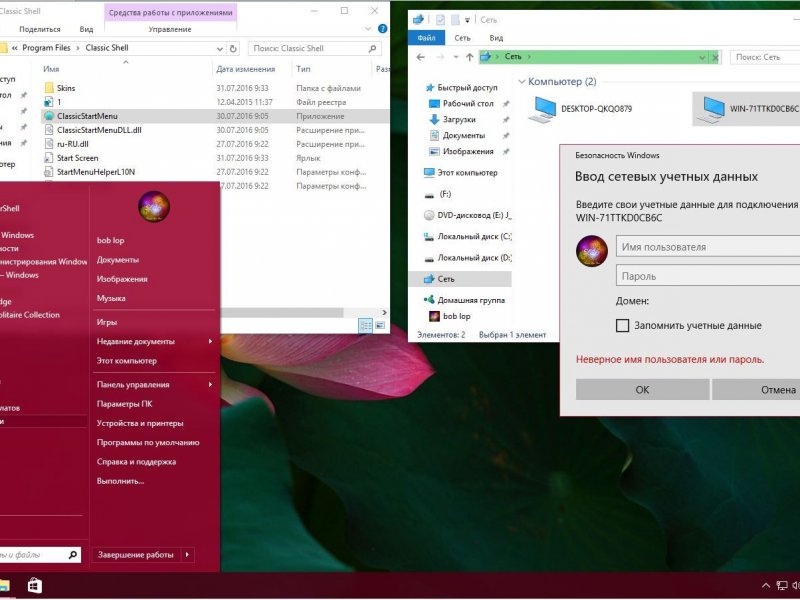Switch to details view icon in Classic Shell
Screen dimensions: 800x600
365,325
